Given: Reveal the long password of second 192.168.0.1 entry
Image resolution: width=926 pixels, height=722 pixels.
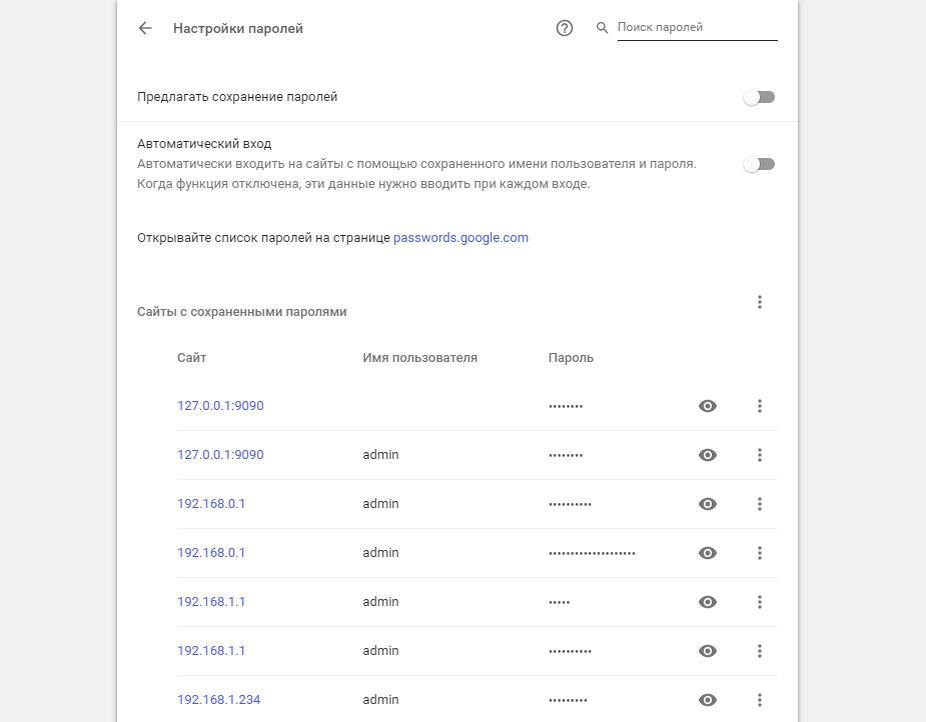Looking at the screenshot, I should 707,552.
